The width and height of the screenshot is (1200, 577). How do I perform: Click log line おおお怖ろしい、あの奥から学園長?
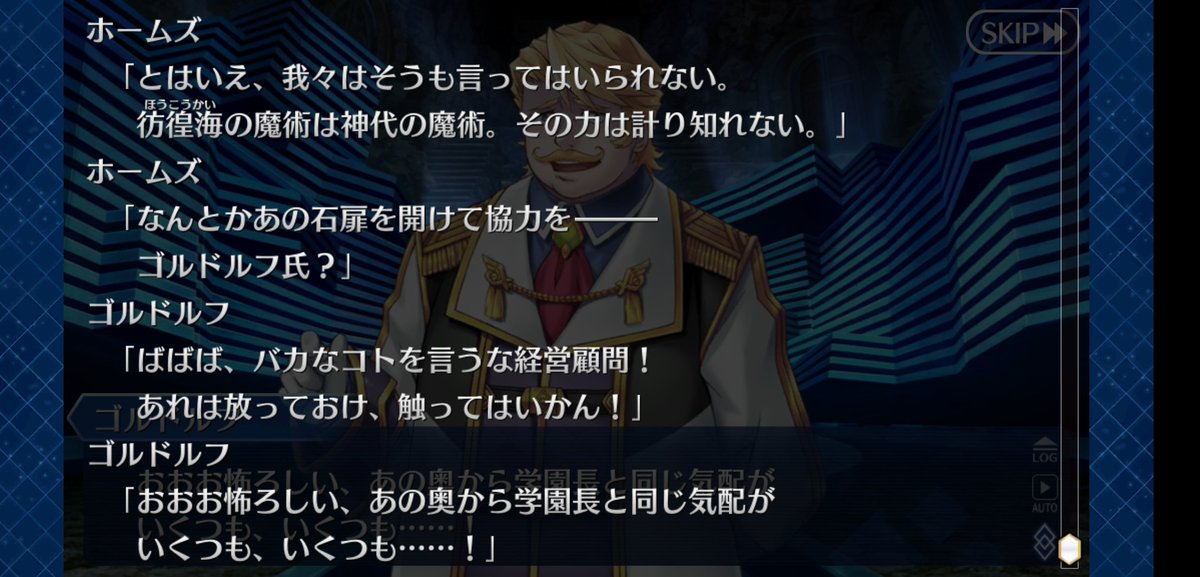coord(447,499)
